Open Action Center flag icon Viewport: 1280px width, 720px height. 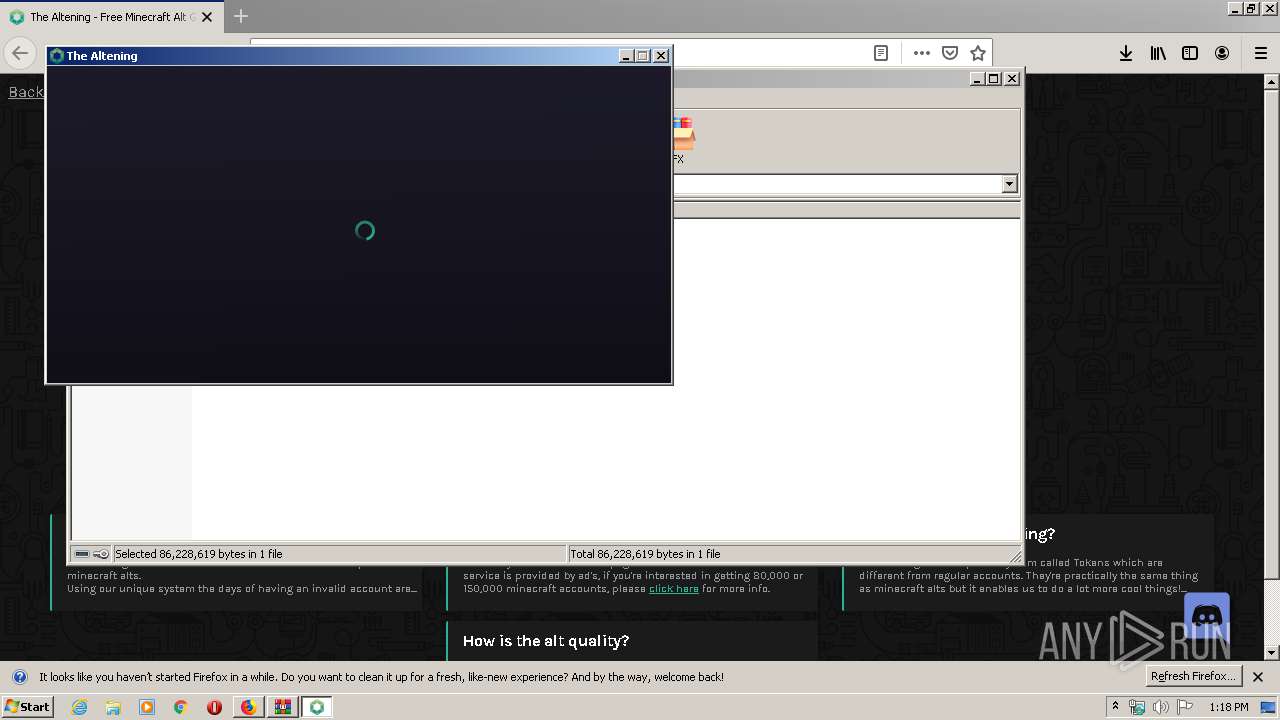[x=1185, y=707]
